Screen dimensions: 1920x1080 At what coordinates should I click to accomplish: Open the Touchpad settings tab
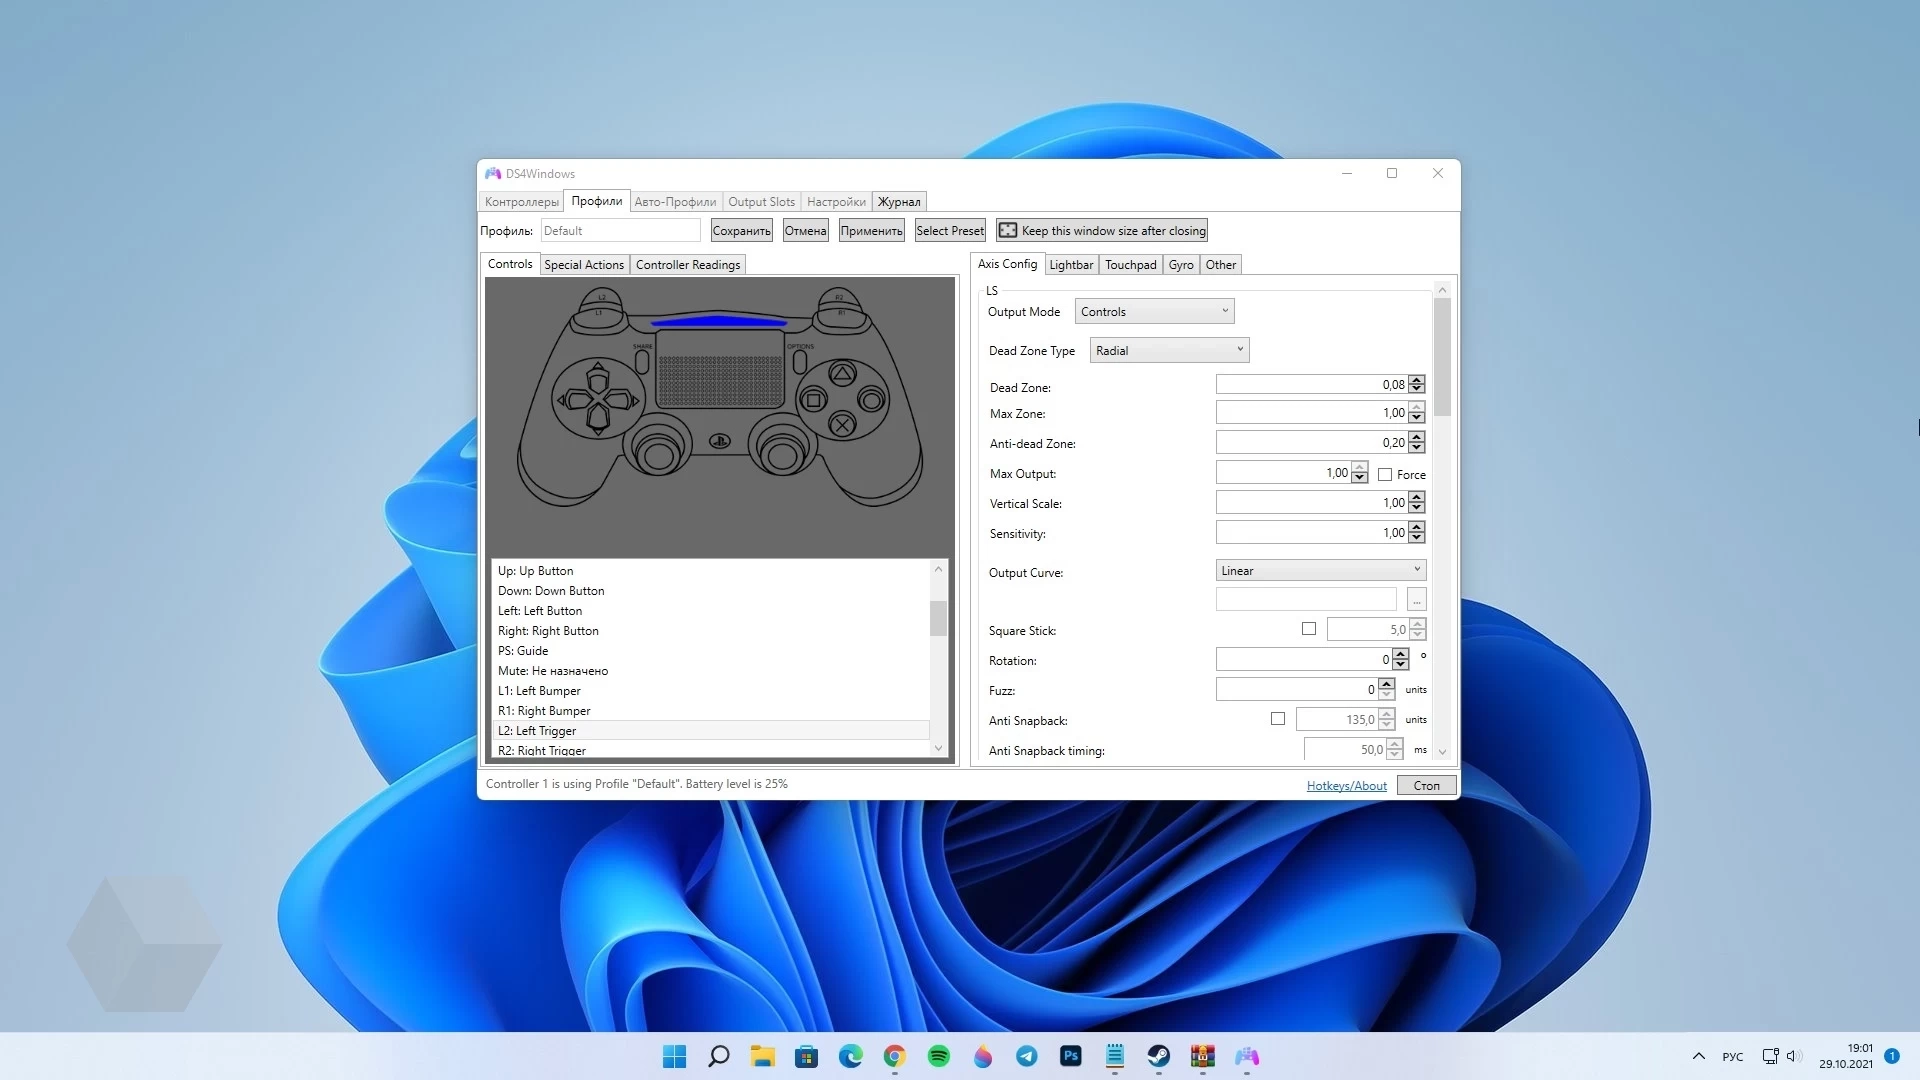tap(1130, 265)
